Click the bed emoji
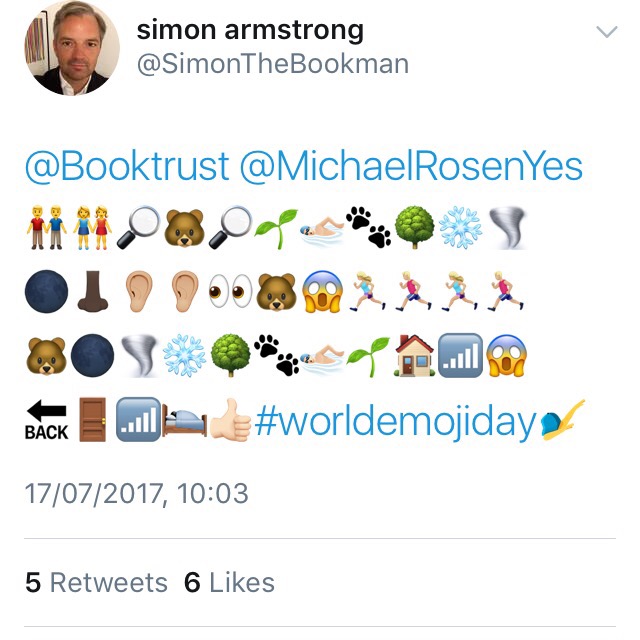The width and height of the screenshot is (640, 640). (x=184, y=421)
